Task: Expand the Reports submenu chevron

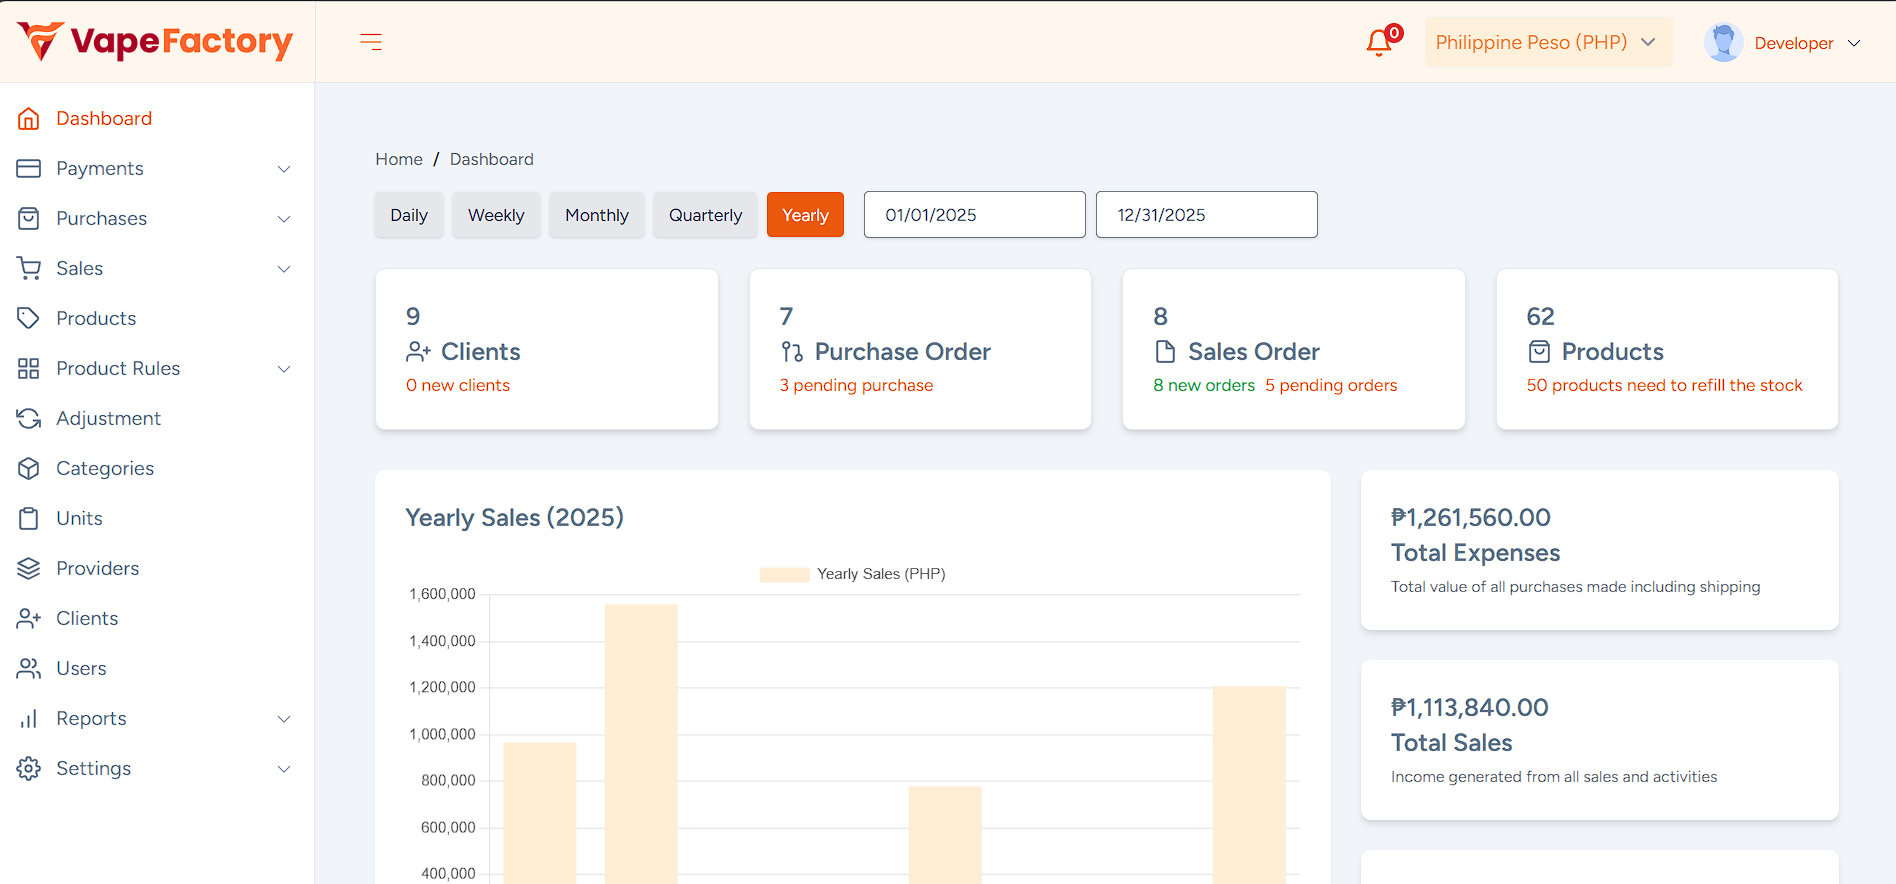Action: pos(284,719)
